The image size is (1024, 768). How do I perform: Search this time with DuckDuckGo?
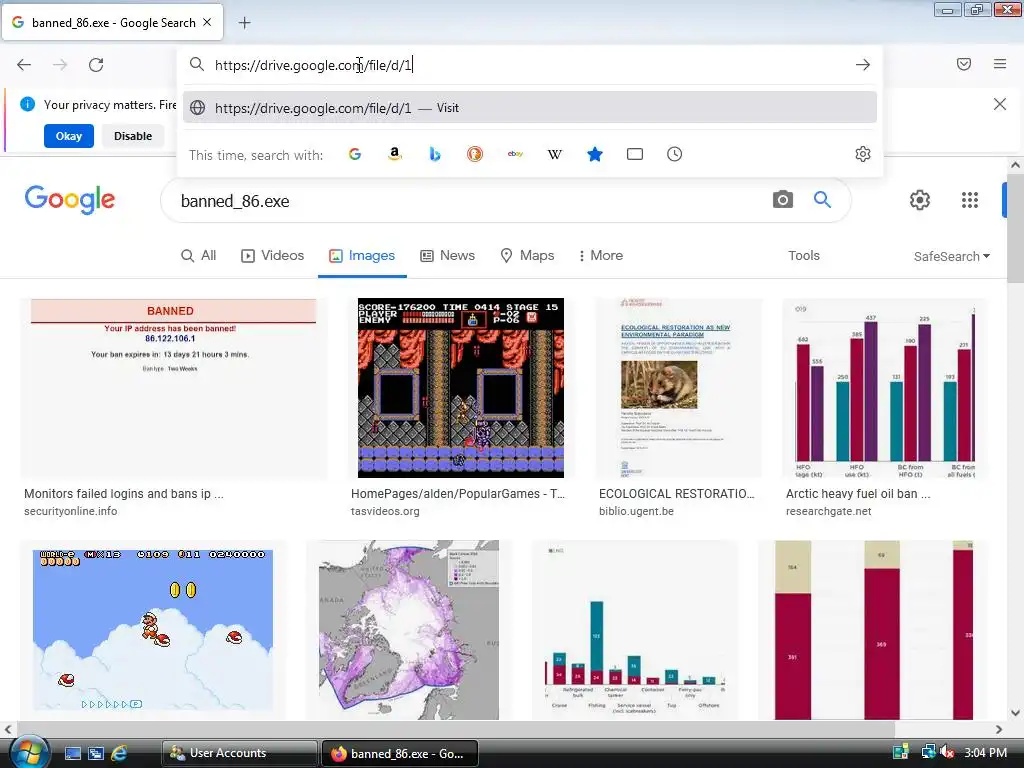tap(475, 154)
